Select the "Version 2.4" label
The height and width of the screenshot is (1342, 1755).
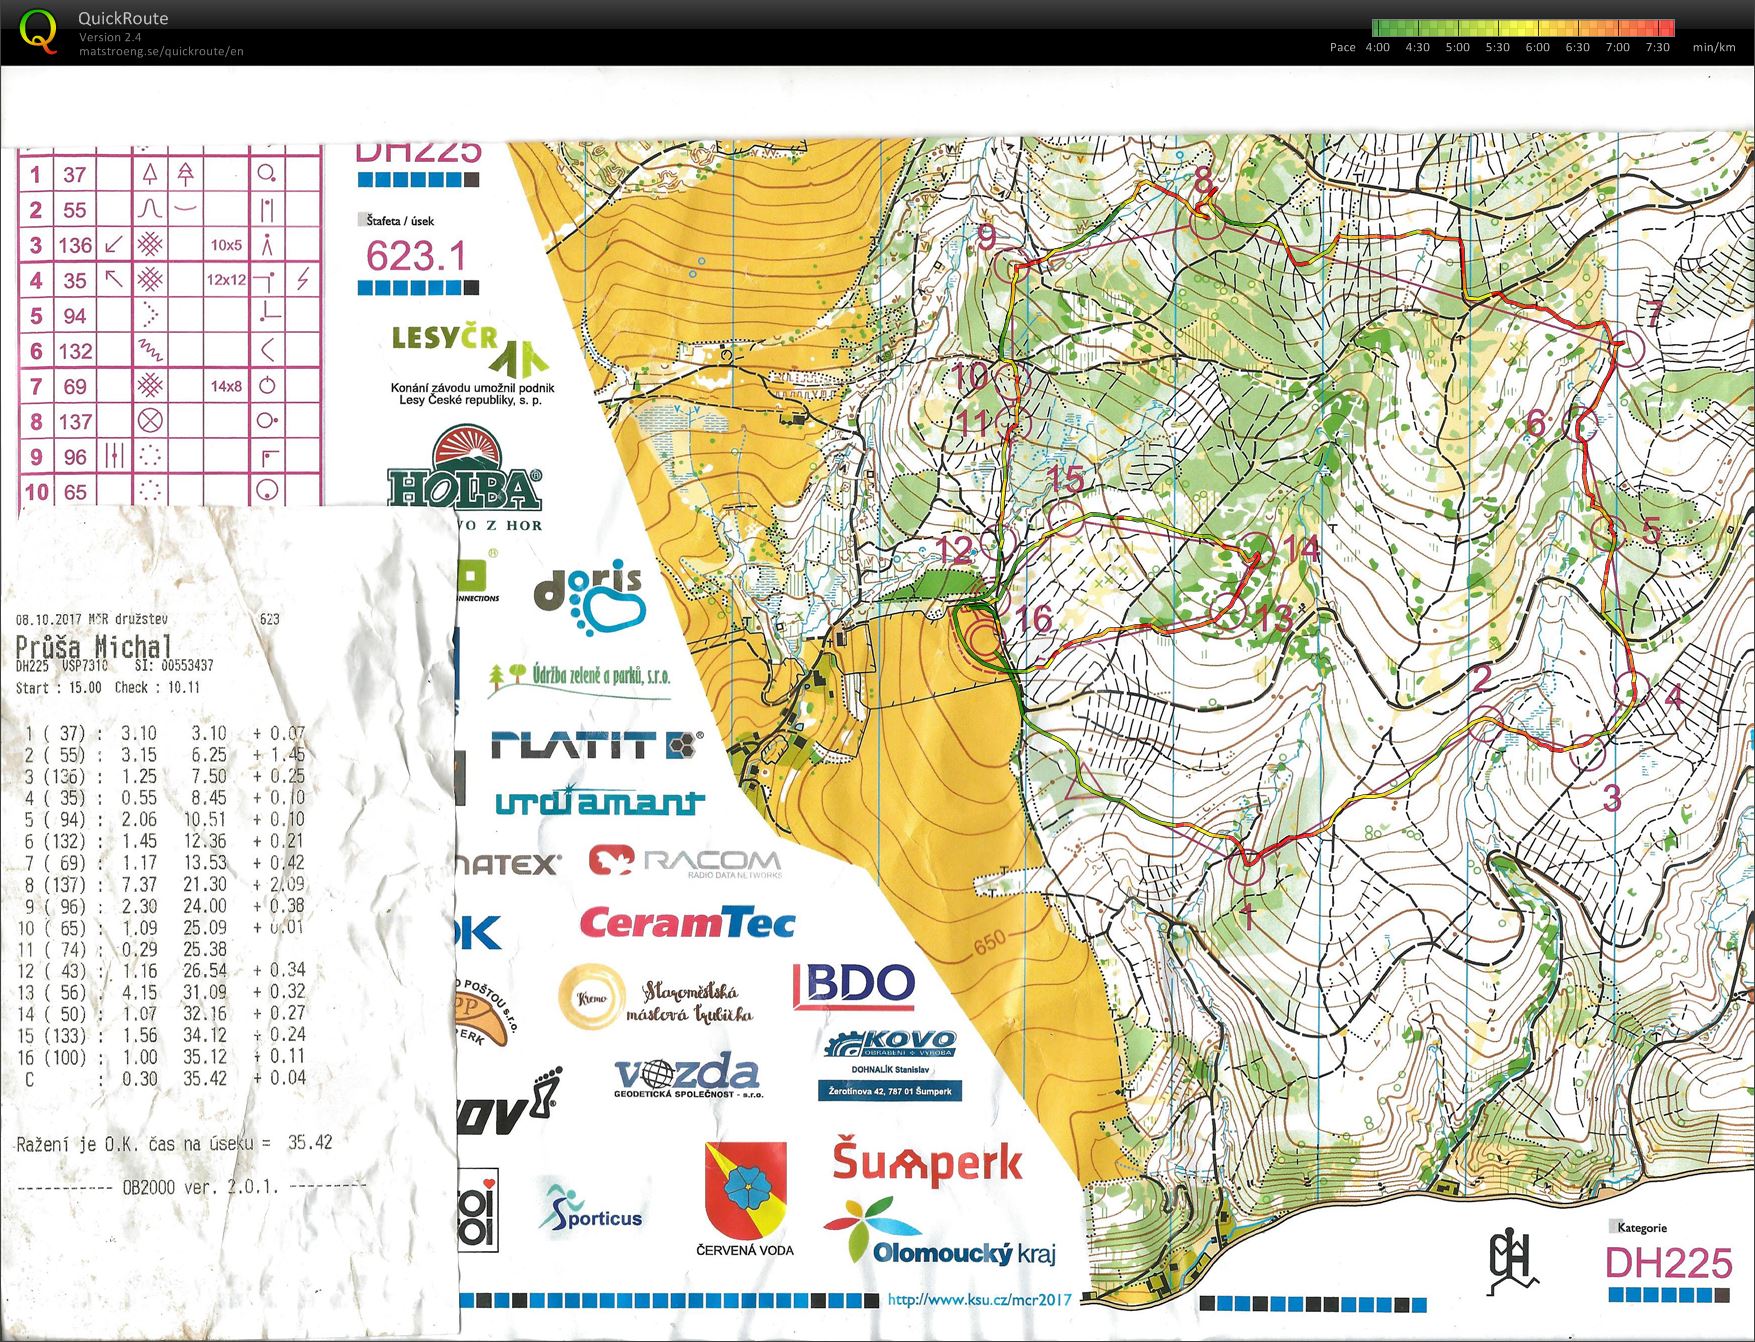110,37
